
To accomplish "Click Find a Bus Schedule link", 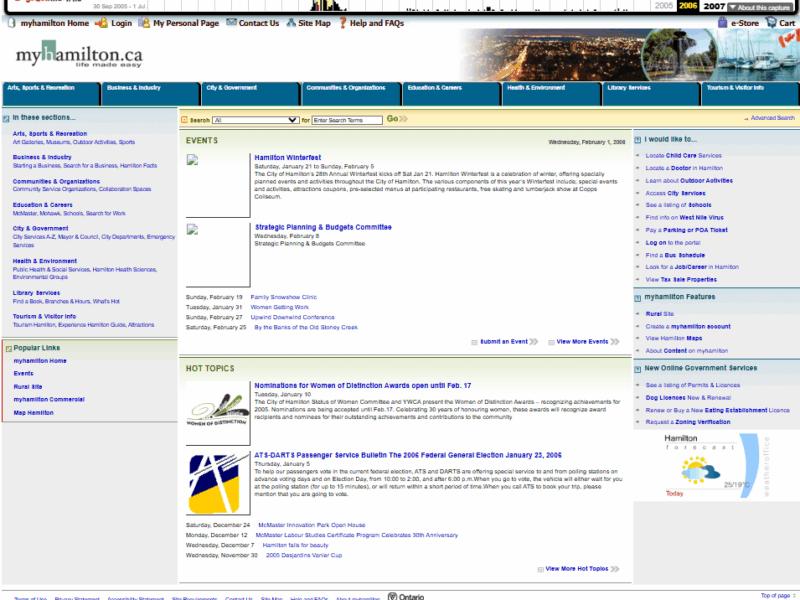I will (675, 255).
